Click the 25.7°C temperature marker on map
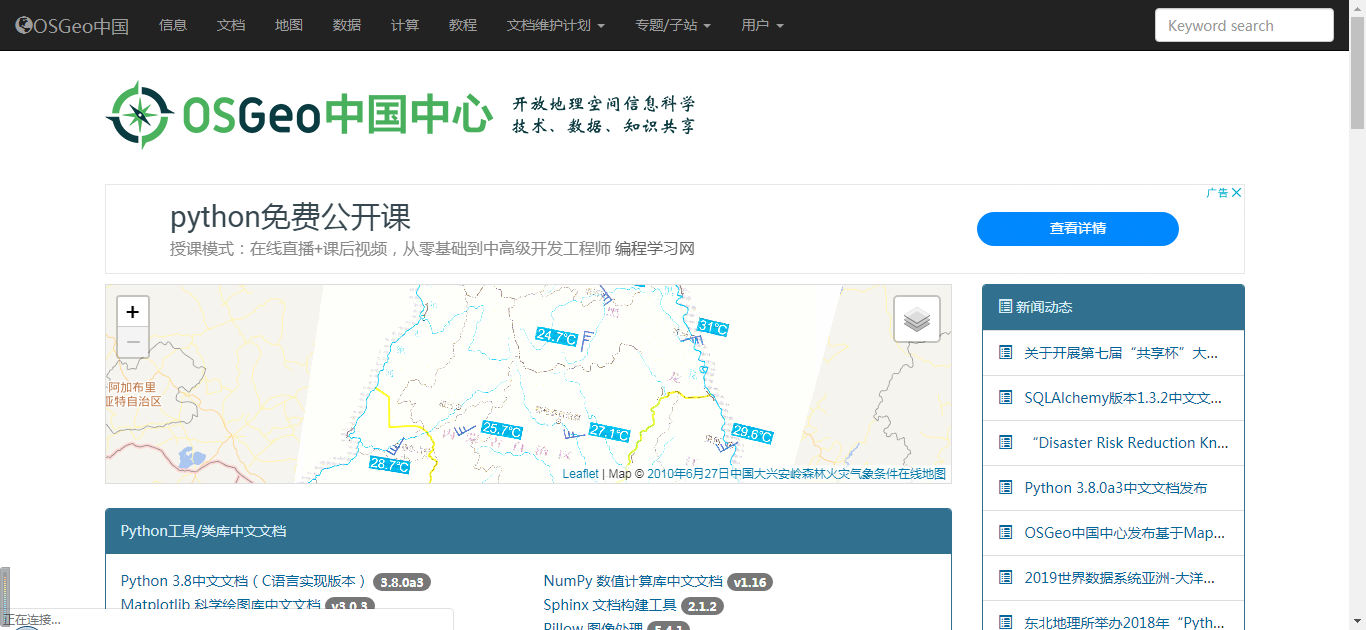Screen dimensions: 1366x630 point(502,430)
